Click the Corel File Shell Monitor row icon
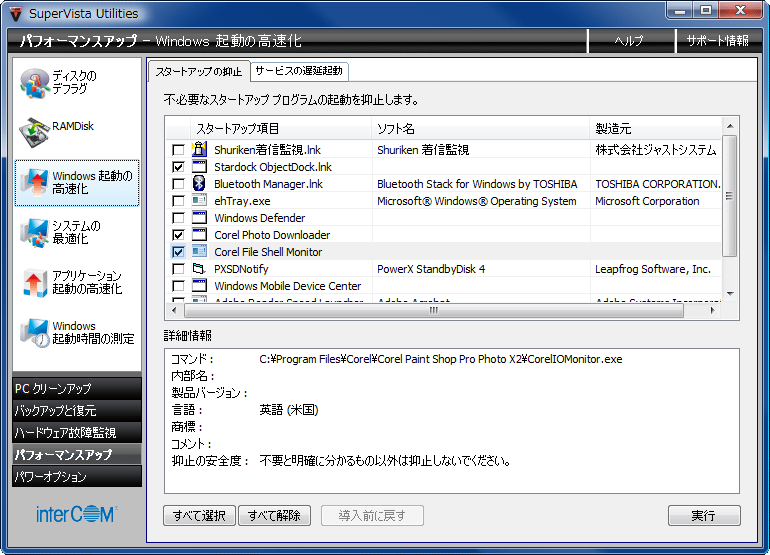This screenshot has width=770, height=555. pos(199,251)
